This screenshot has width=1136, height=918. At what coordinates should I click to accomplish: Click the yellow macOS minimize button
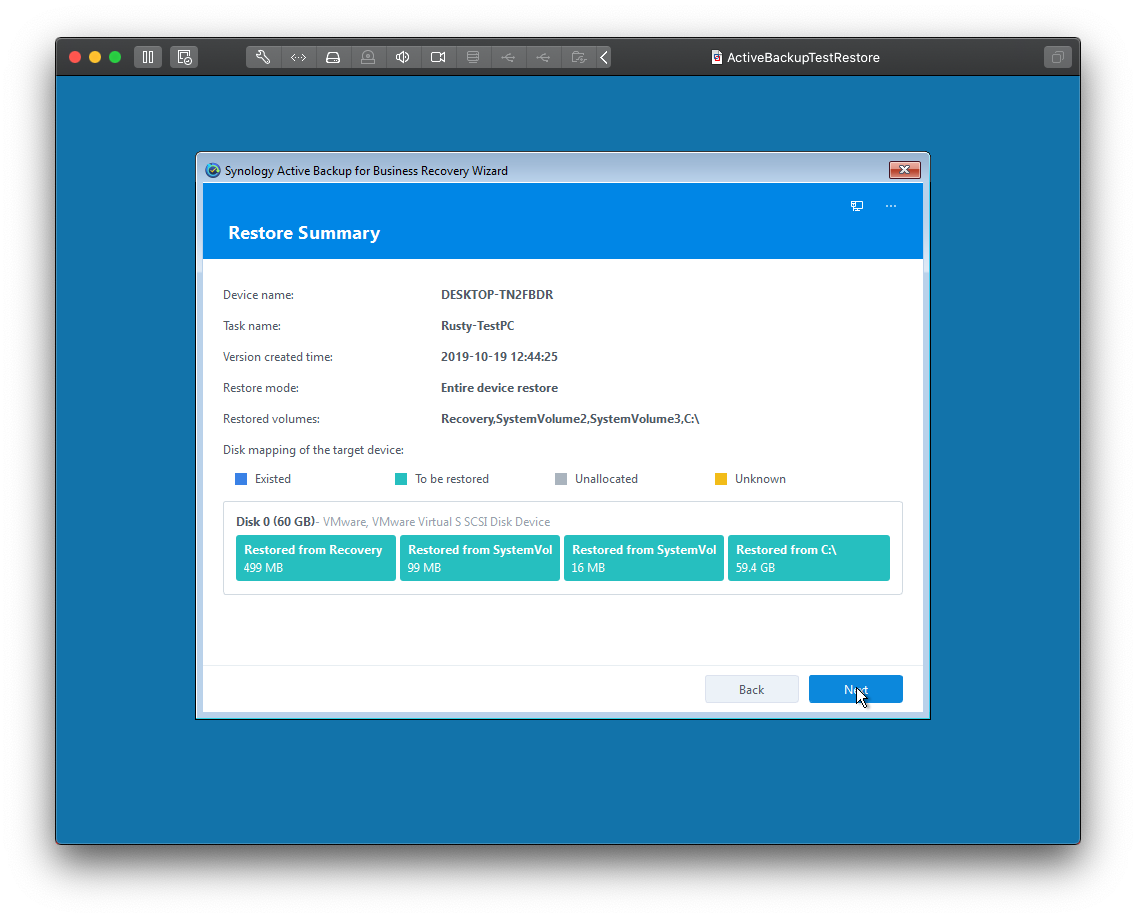[95, 57]
